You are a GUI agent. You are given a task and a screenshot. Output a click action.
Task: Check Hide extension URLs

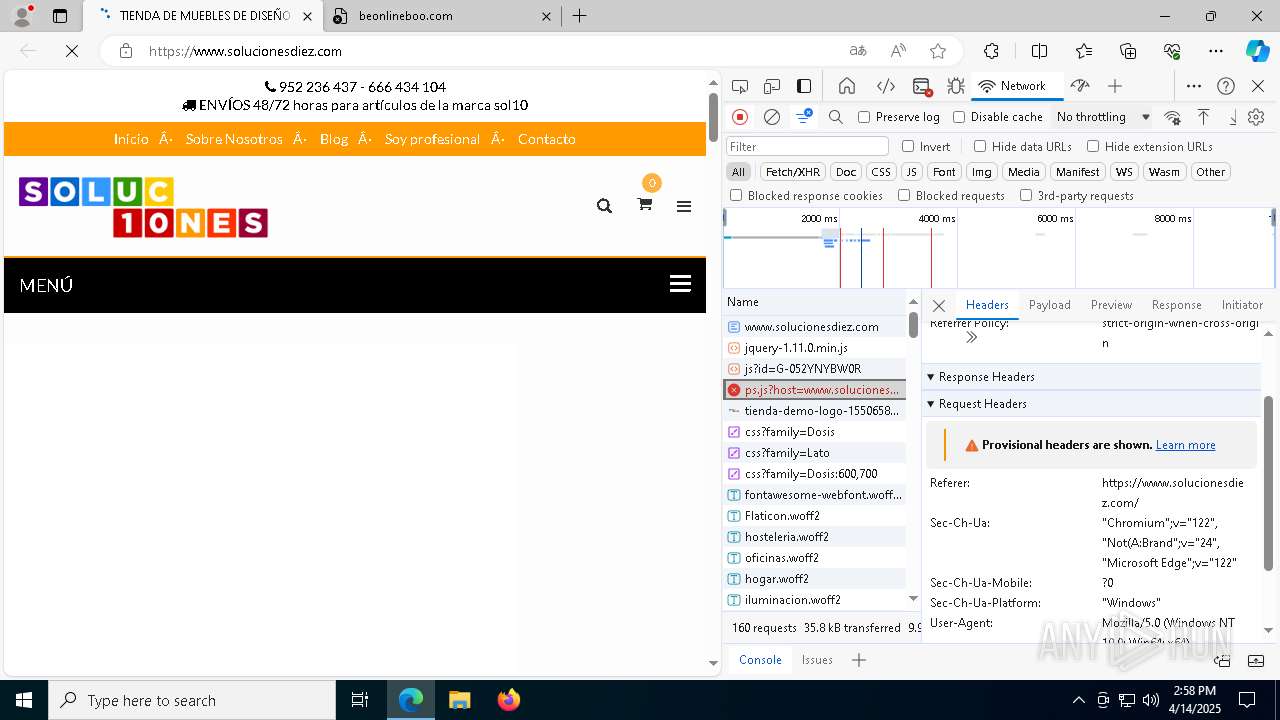[x=1093, y=146]
